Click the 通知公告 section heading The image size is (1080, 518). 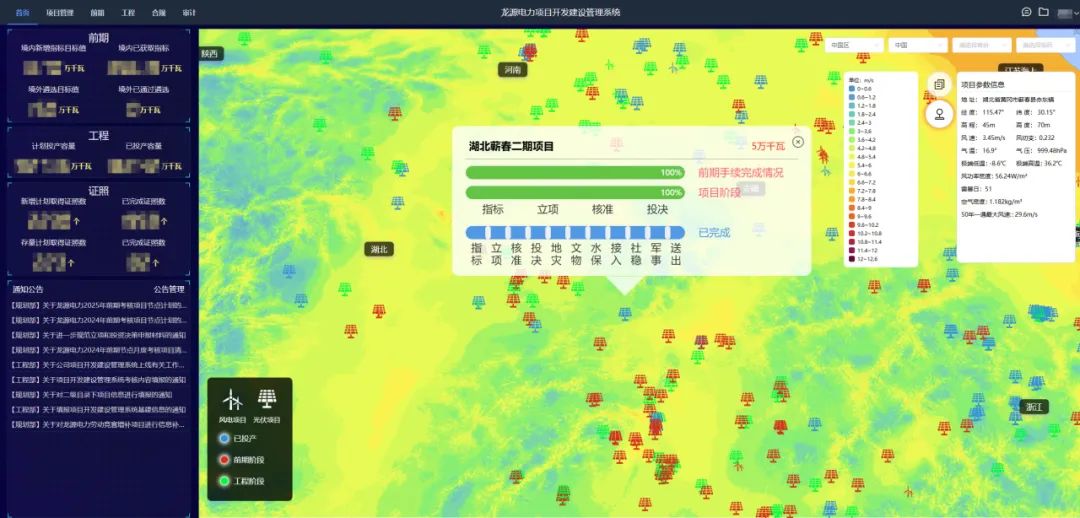28,289
